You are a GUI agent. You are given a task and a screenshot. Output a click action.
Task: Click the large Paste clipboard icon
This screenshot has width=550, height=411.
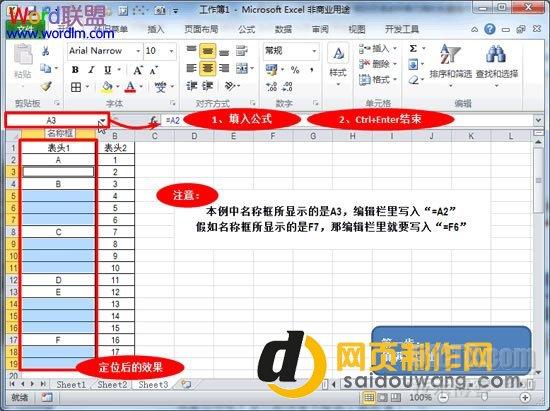(23, 54)
